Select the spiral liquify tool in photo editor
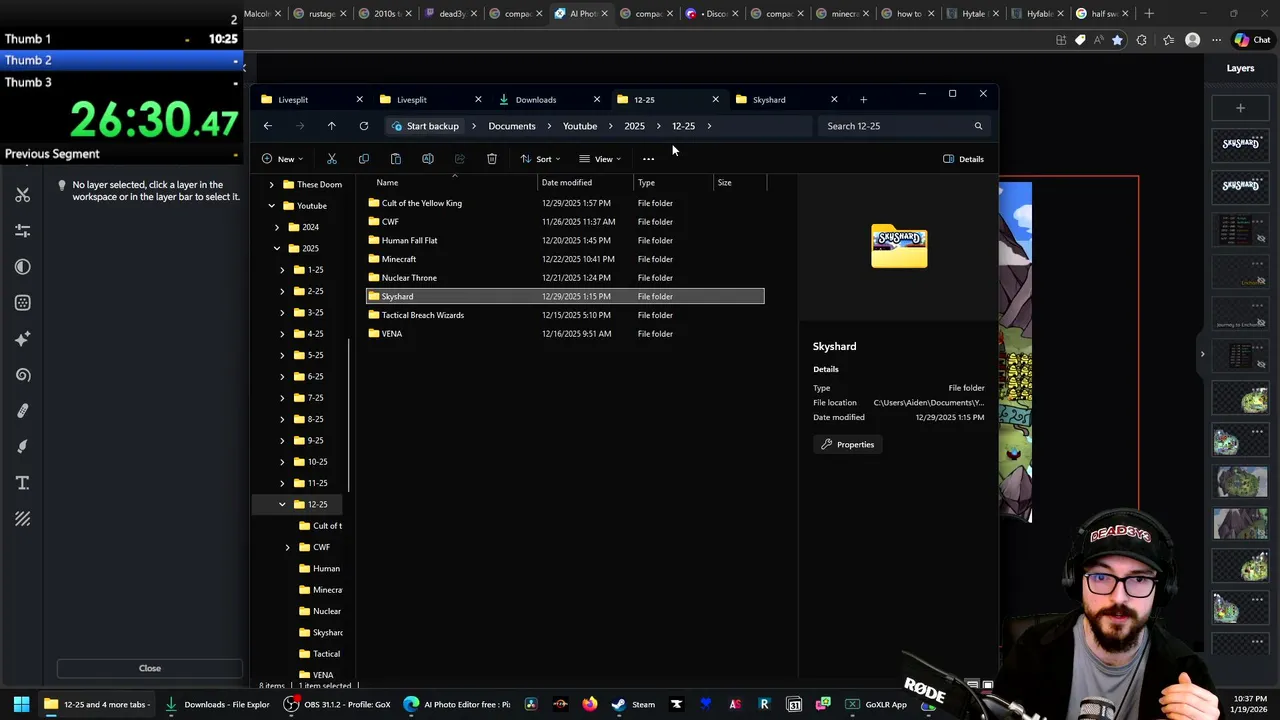Viewport: 1280px width, 720px height. pos(23,375)
